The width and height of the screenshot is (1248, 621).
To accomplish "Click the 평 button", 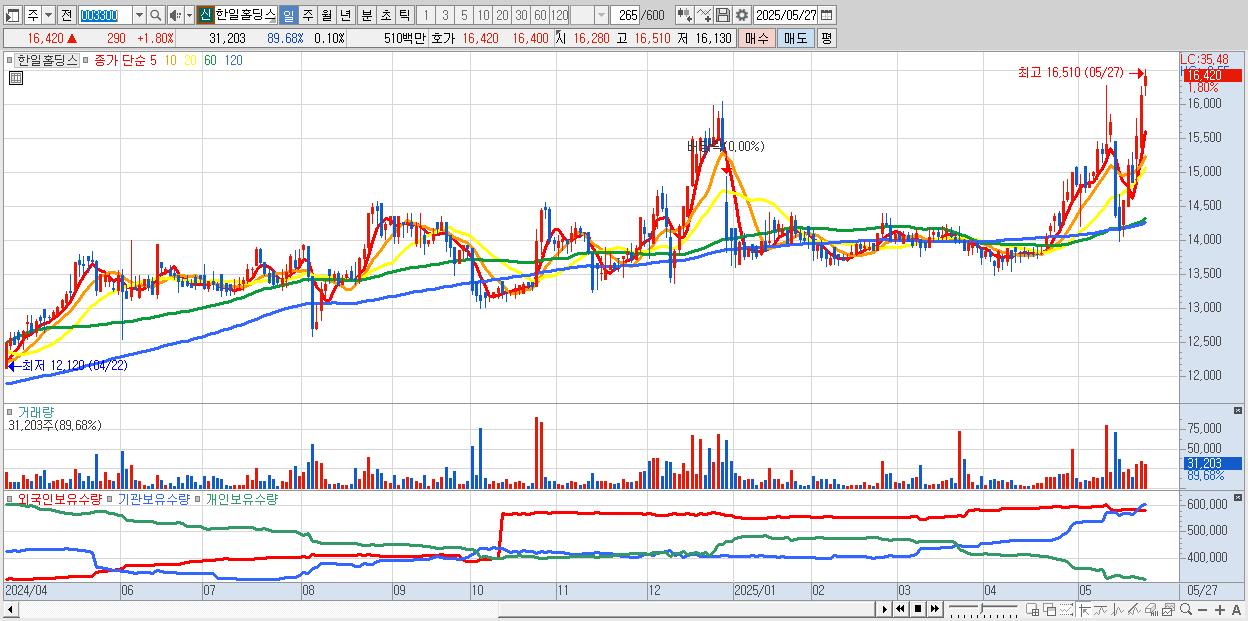I will coord(826,38).
